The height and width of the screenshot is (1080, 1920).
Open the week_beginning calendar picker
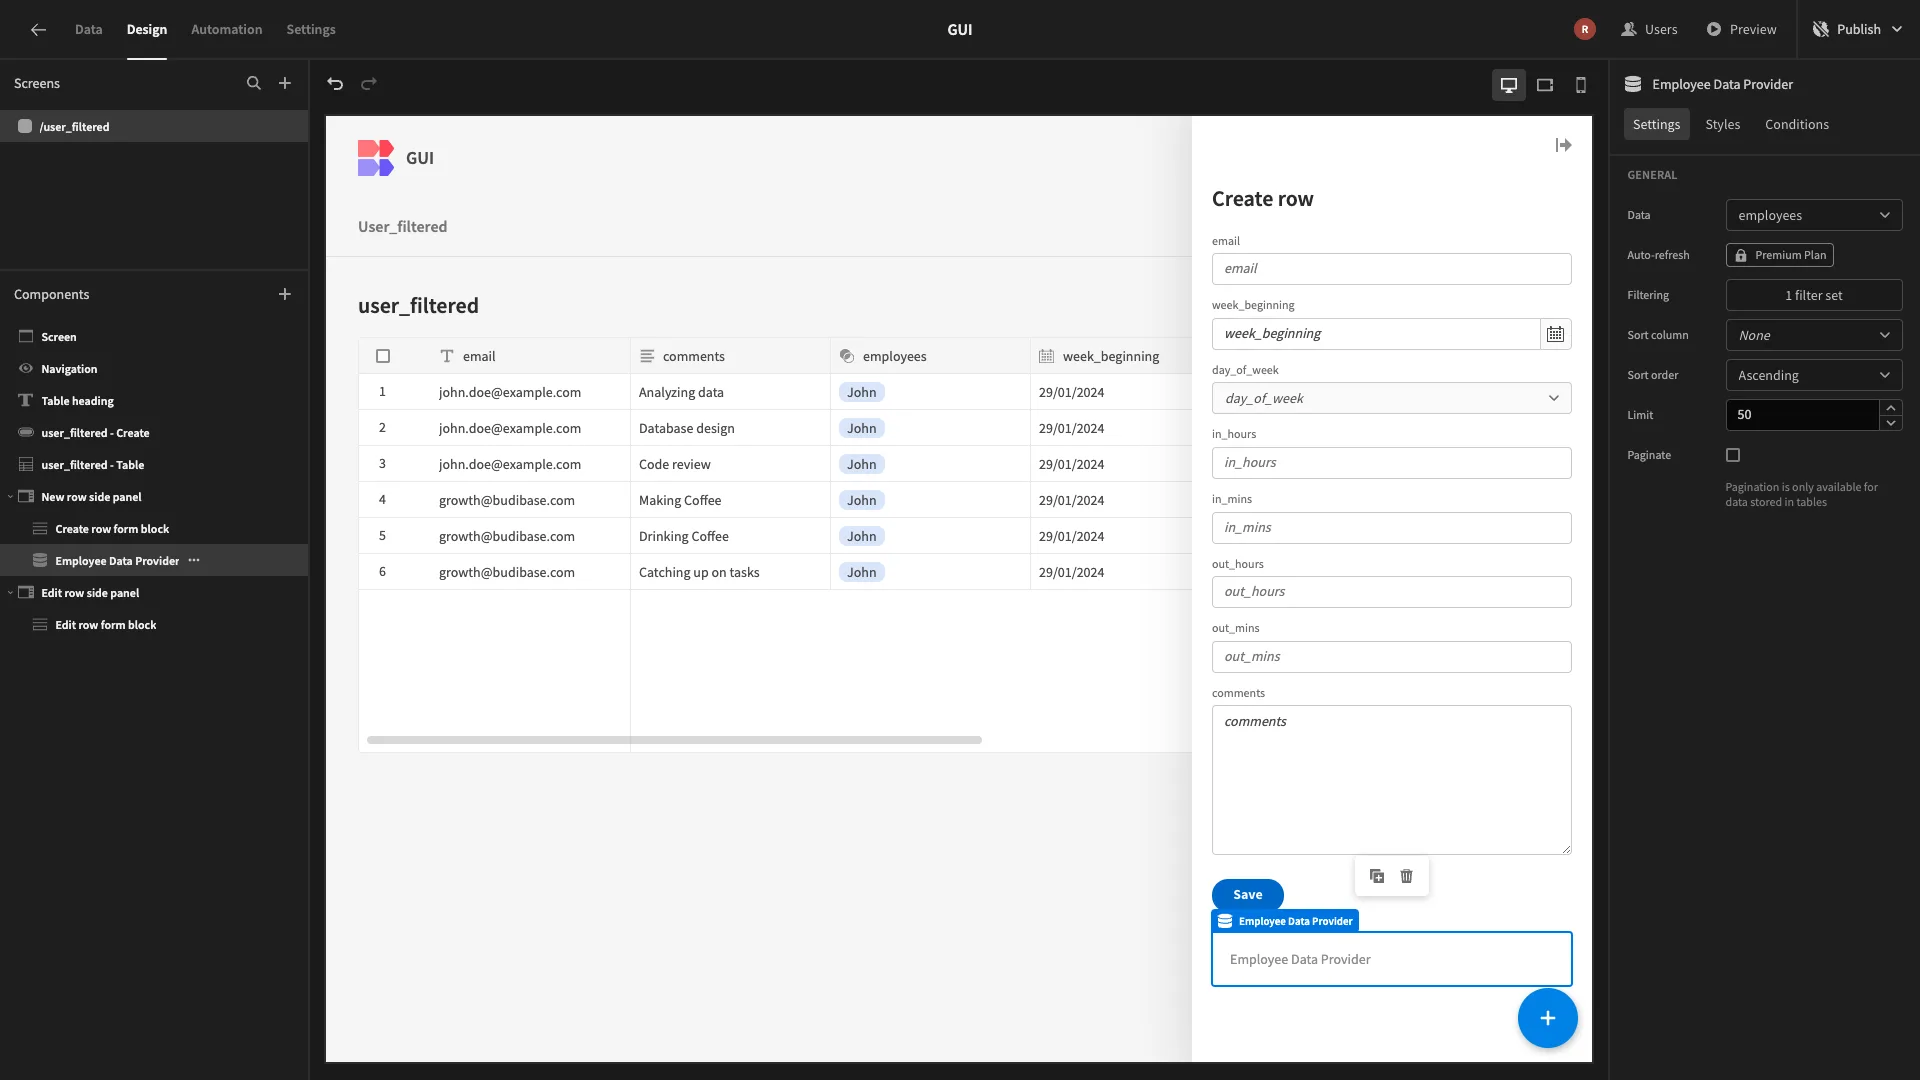coord(1555,334)
